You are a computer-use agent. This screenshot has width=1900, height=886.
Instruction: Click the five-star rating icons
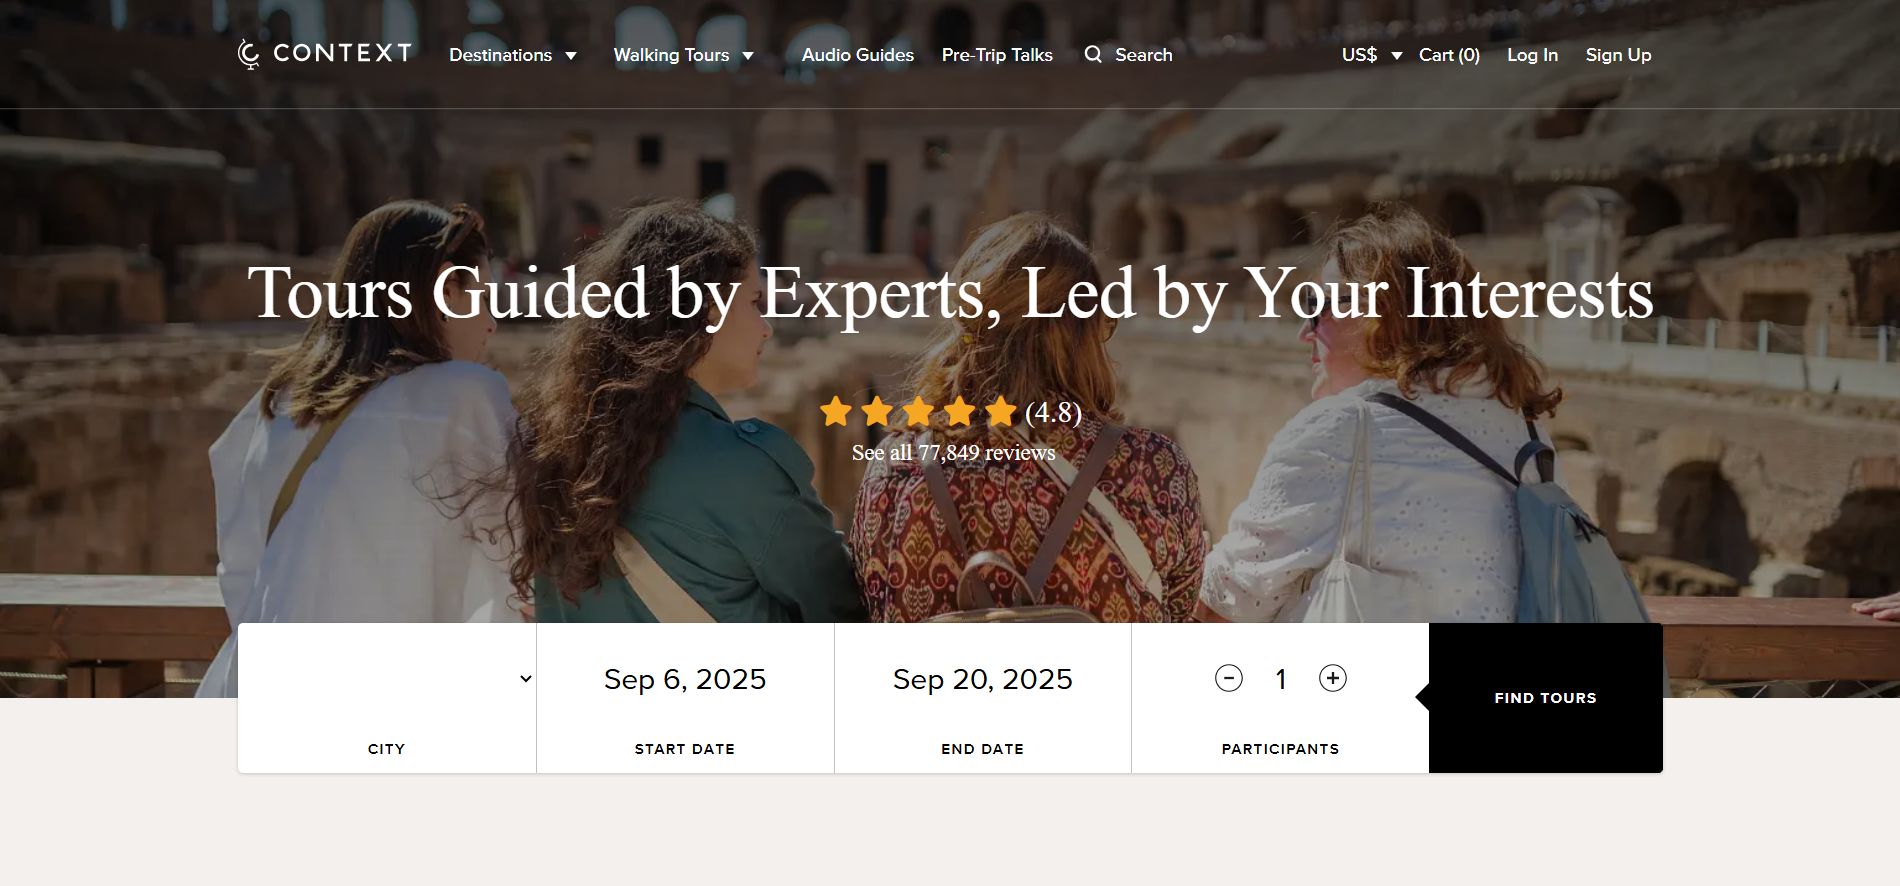tap(917, 411)
